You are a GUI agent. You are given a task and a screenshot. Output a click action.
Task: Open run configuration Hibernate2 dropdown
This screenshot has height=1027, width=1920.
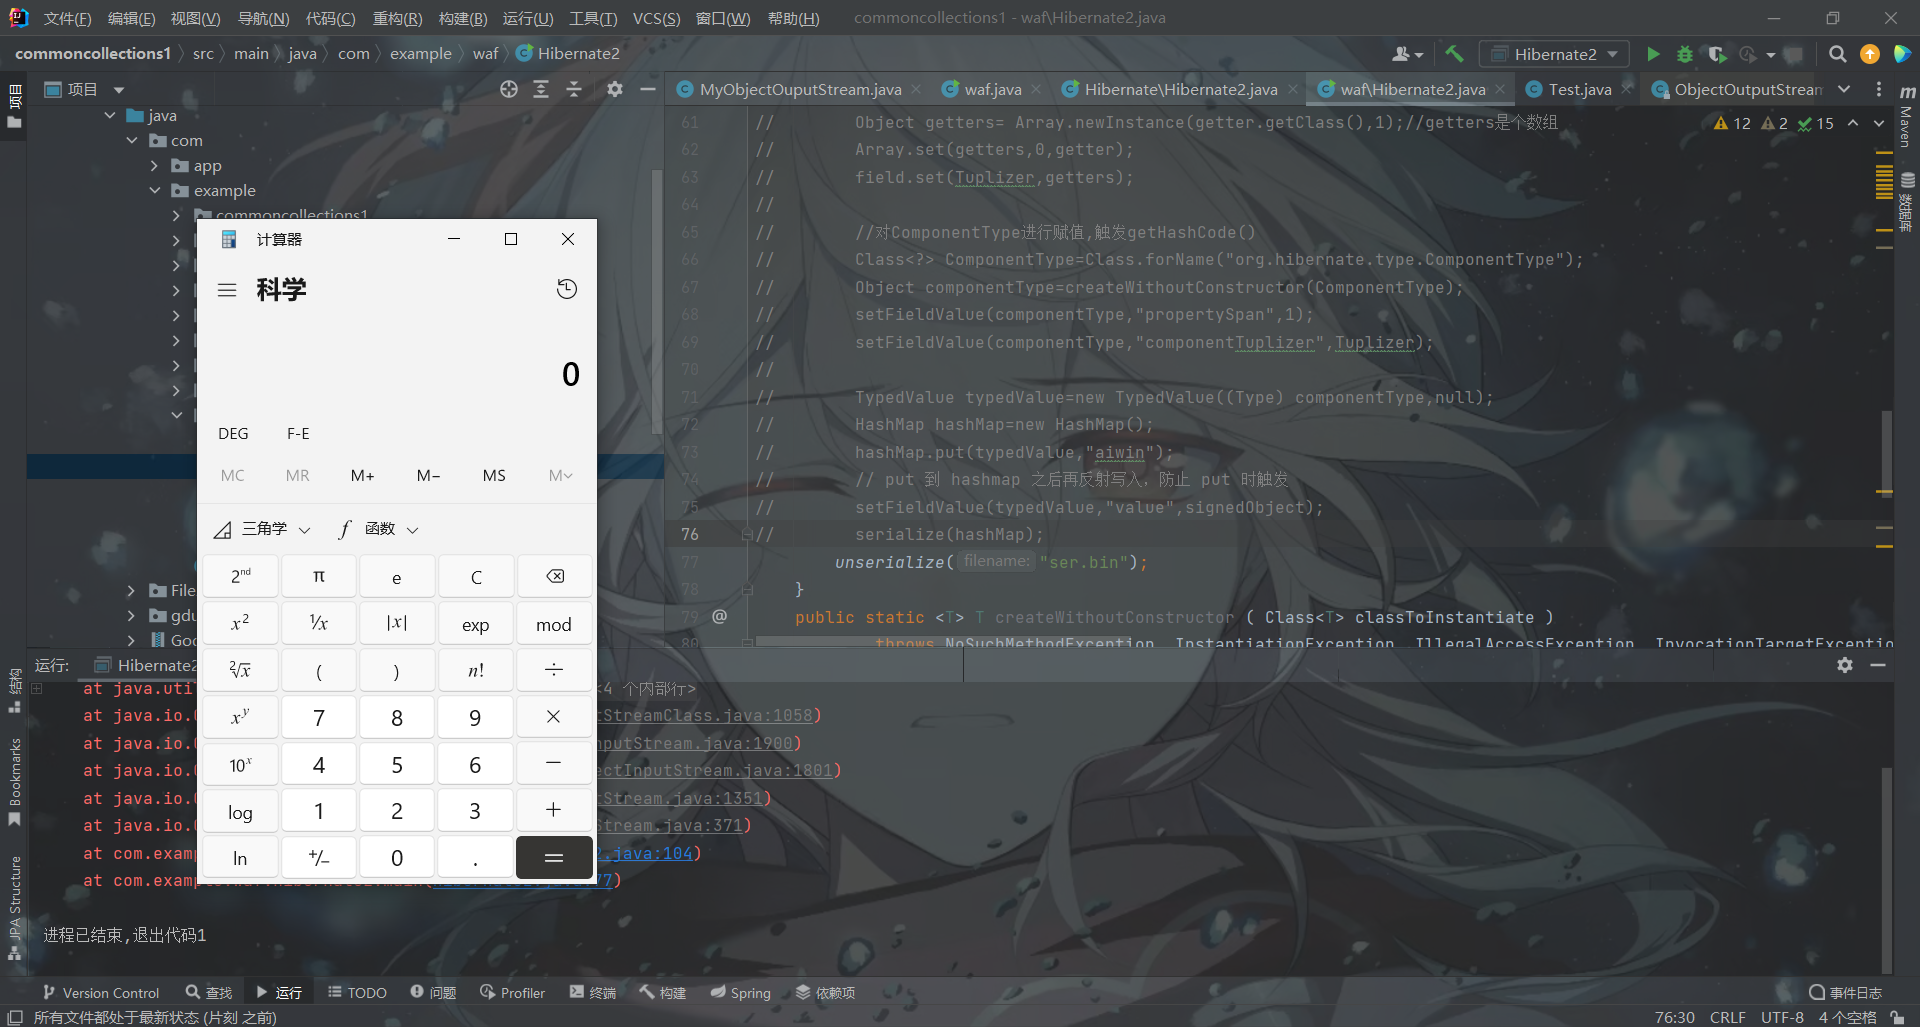[x=1554, y=54]
